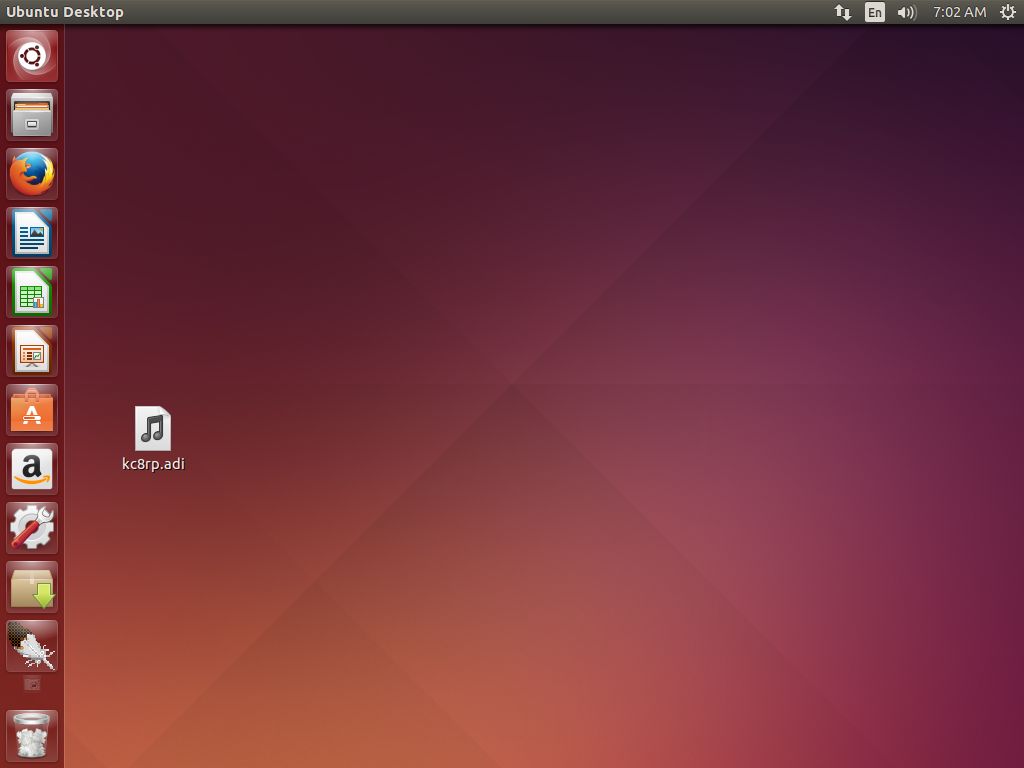Open the En keyboard layout indicator
The width and height of the screenshot is (1024, 768).
tap(875, 12)
